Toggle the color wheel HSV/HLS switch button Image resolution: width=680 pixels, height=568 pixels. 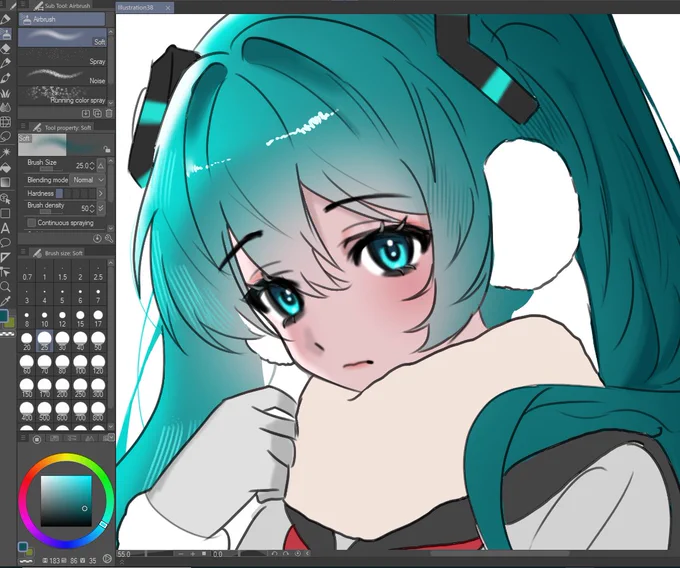[x=107, y=558]
